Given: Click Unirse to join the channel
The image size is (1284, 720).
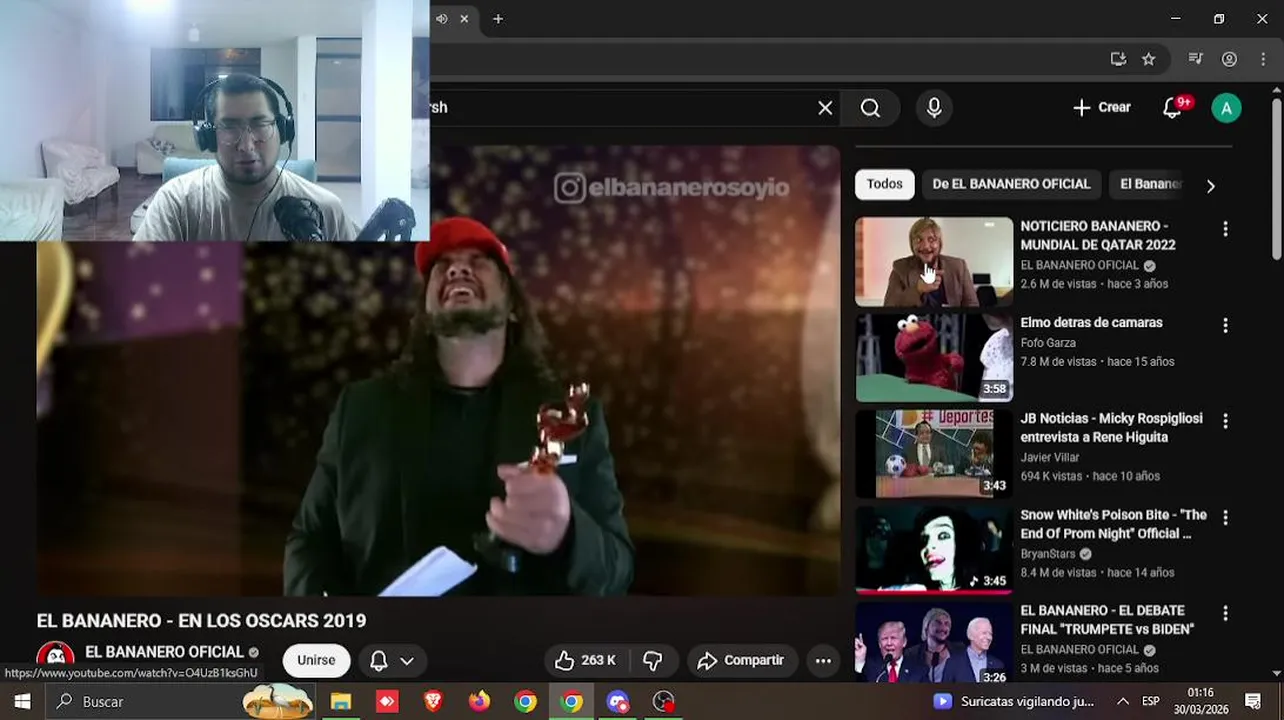Looking at the screenshot, I should (316, 660).
